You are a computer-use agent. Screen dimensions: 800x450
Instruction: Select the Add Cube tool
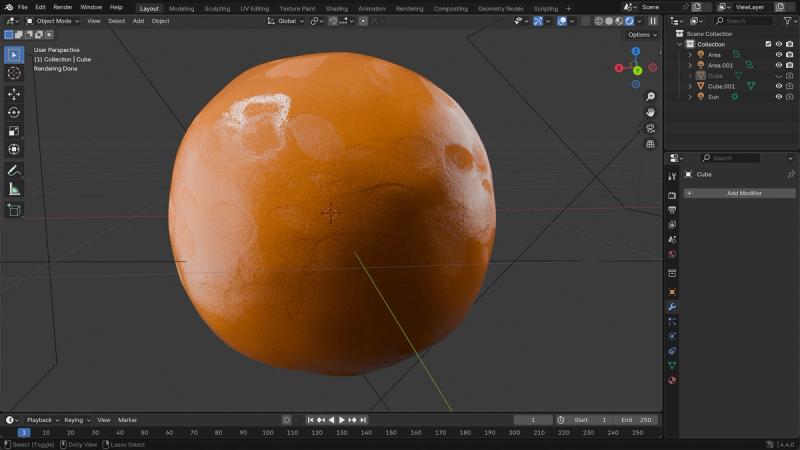pyautogui.click(x=14, y=210)
